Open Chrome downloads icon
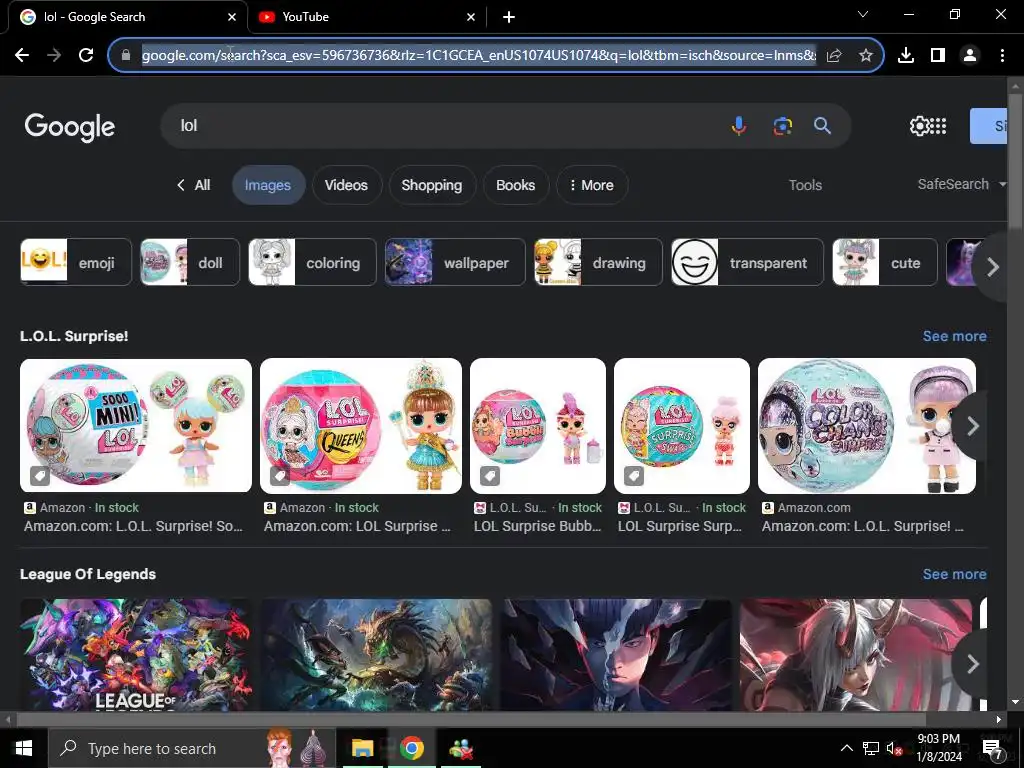 pos(906,56)
